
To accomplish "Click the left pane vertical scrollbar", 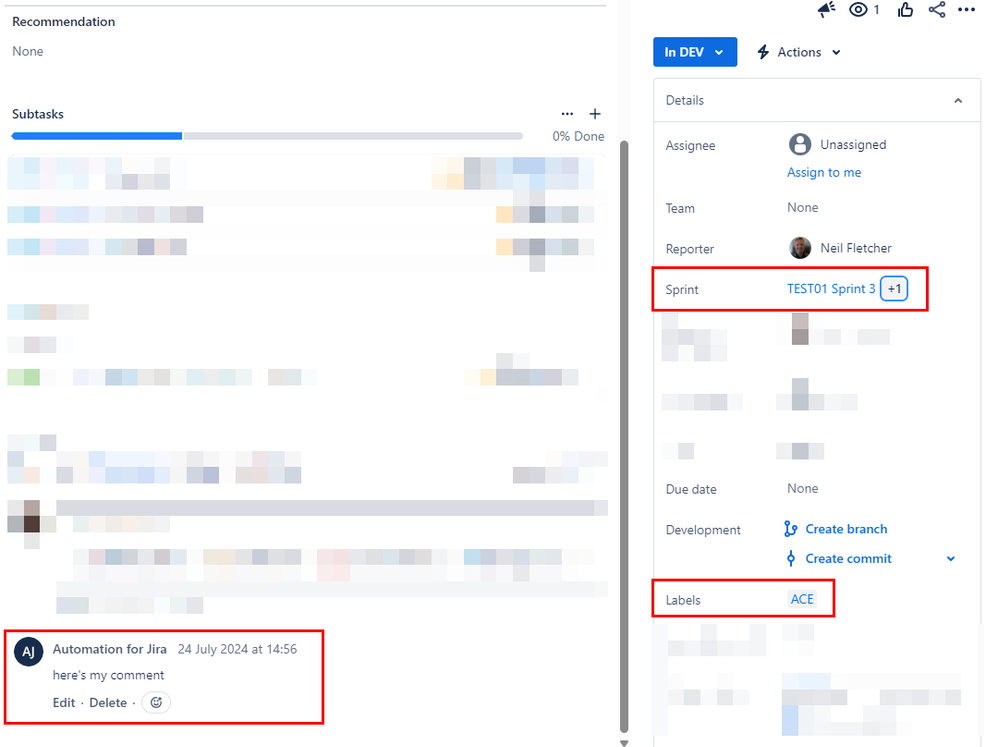I will click(624, 437).
